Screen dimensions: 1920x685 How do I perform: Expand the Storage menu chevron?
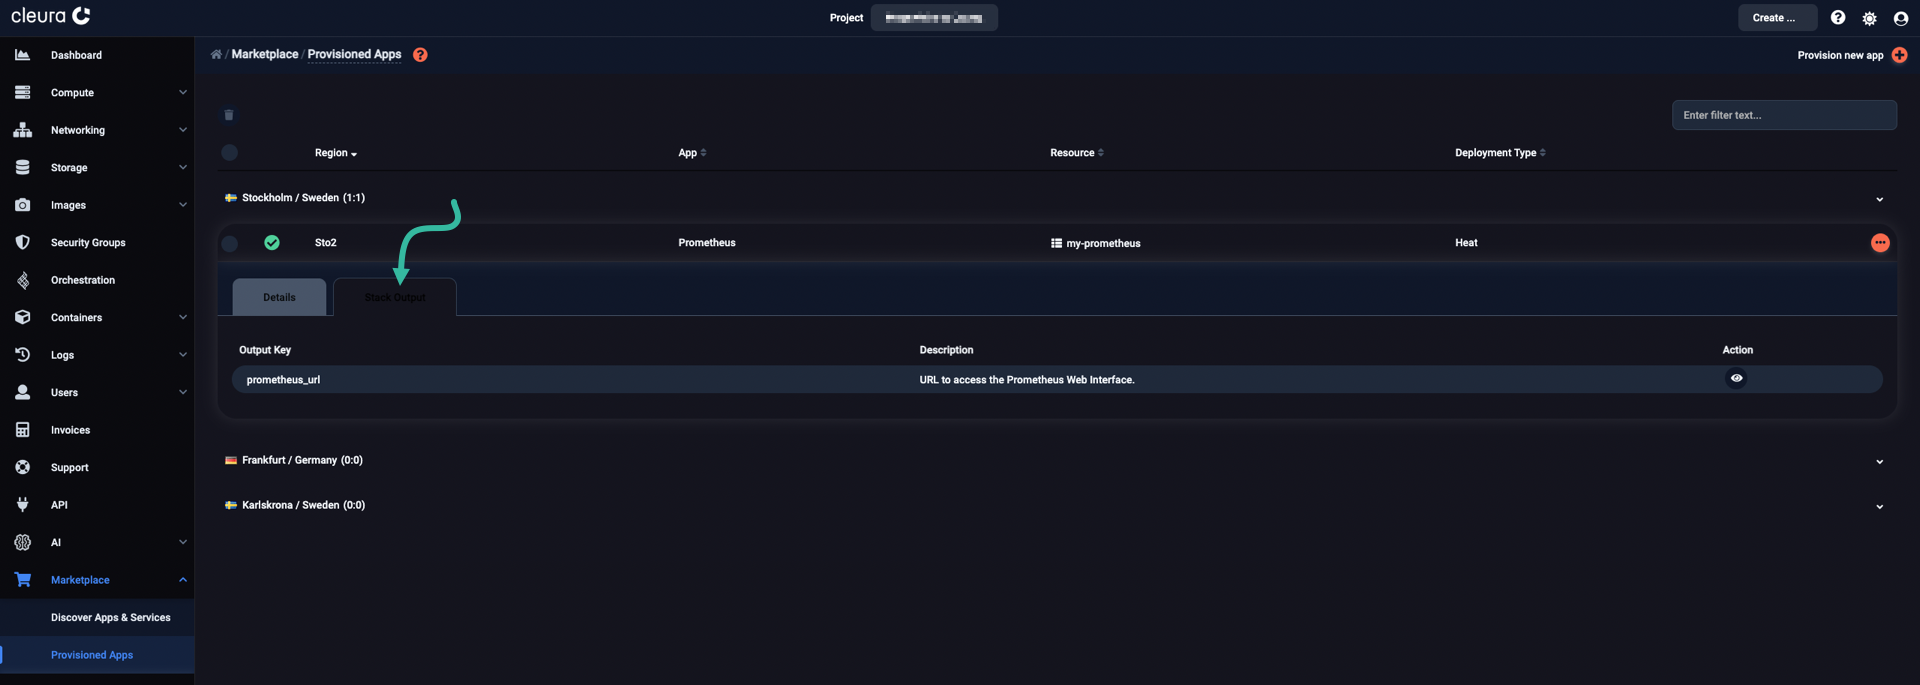tap(183, 167)
